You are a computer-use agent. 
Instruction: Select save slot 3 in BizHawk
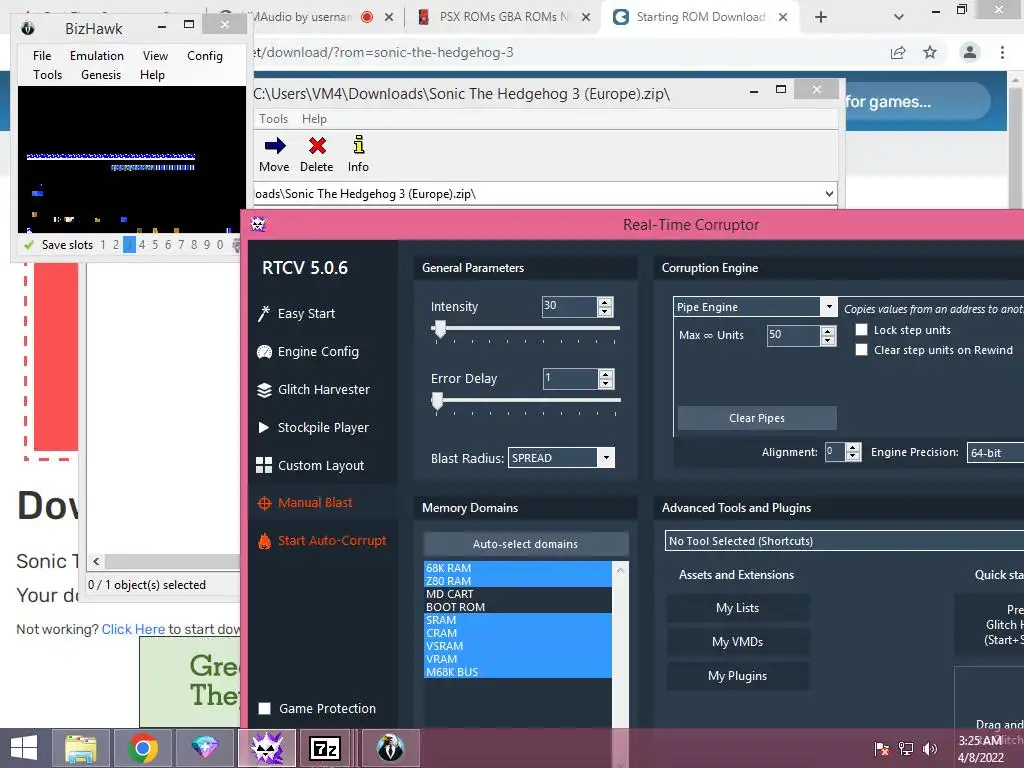129,245
